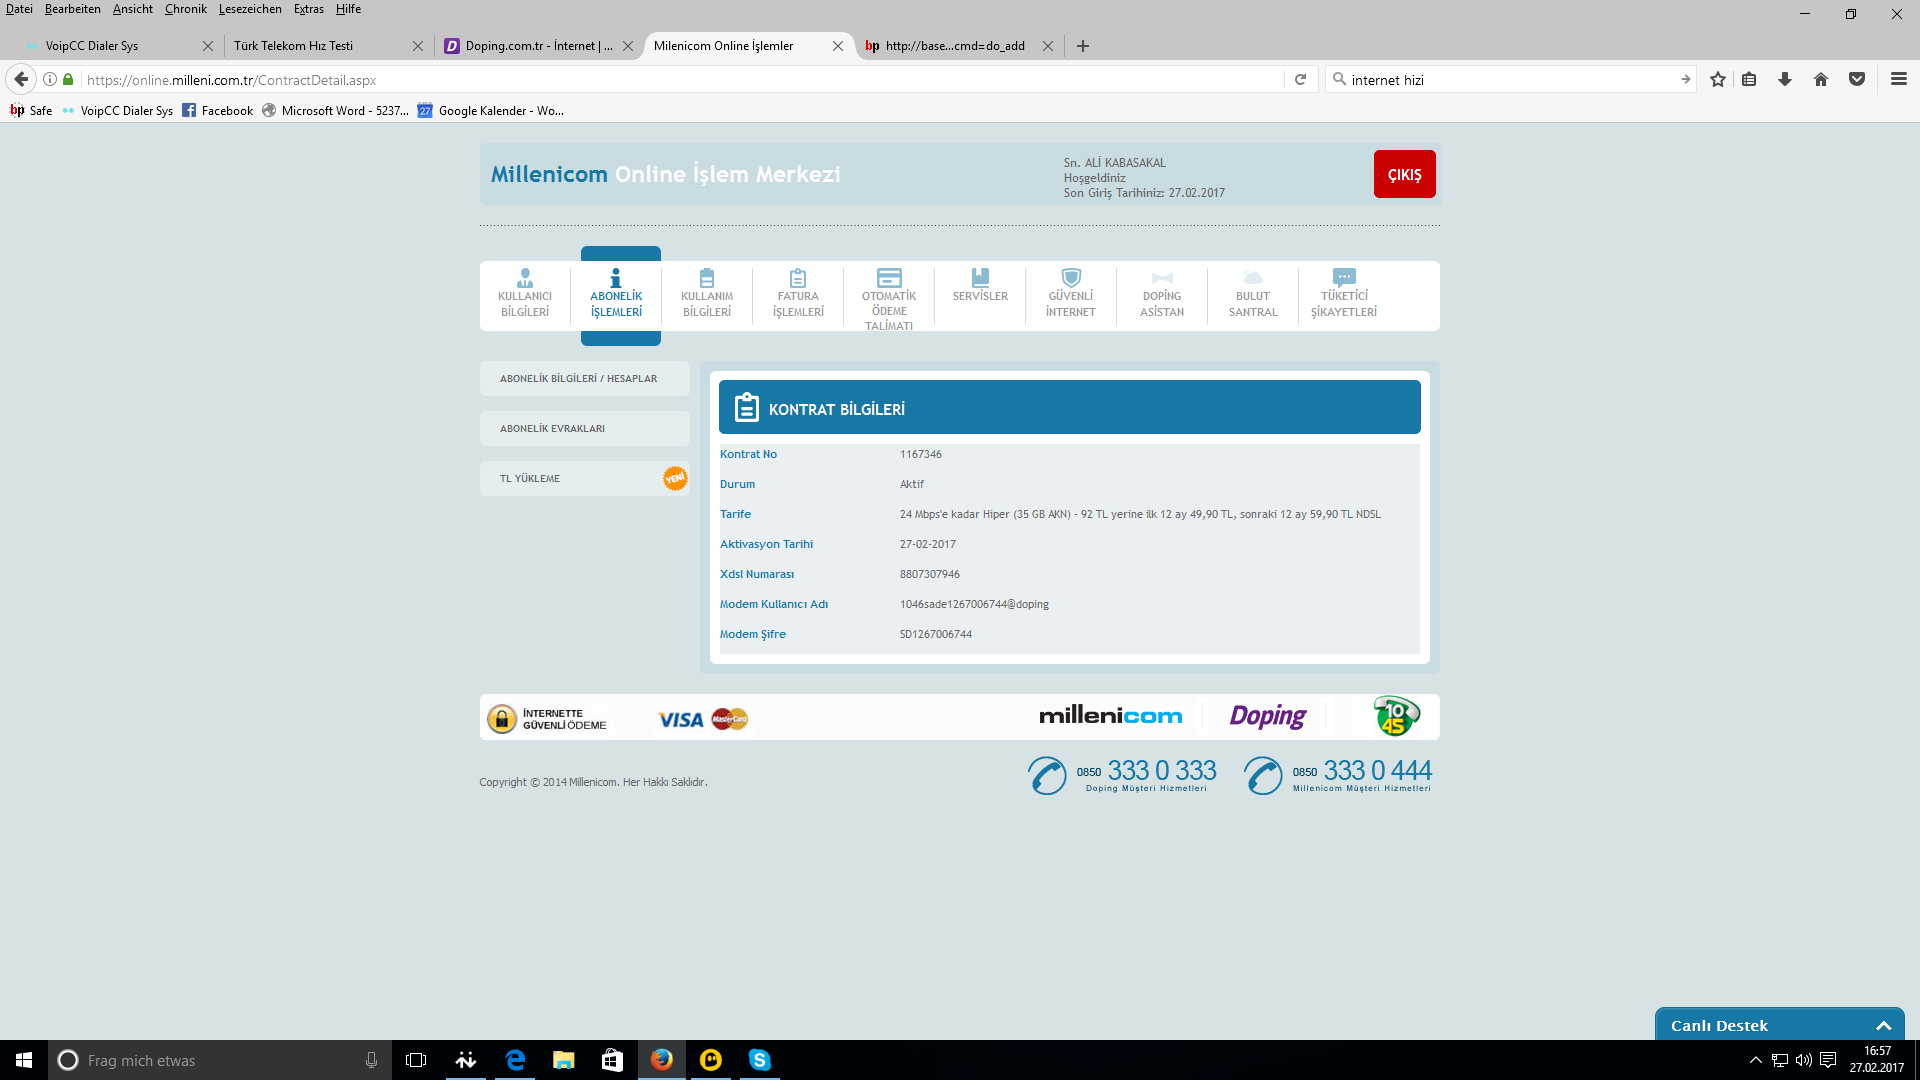This screenshot has height=1080, width=1920.
Task: Open the Lesezeichen menu
Action: click(250, 9)
